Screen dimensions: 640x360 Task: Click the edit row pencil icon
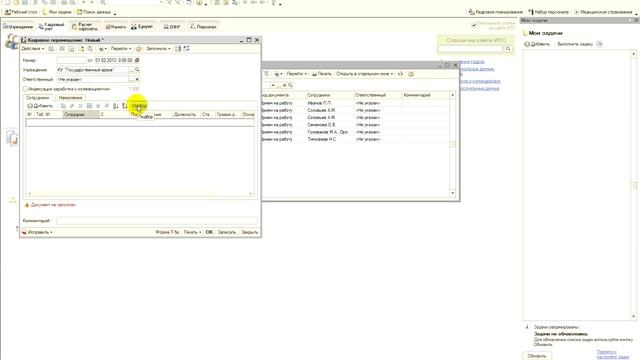click(72, 106)
